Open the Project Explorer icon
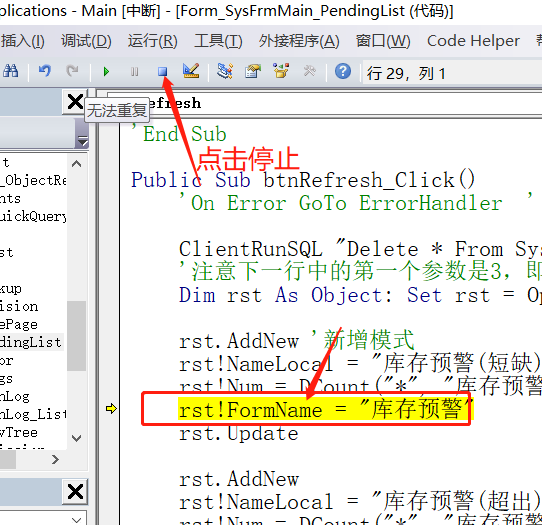Image resolution: width=542 pixels, height=525 pixels. click(225, 71)
